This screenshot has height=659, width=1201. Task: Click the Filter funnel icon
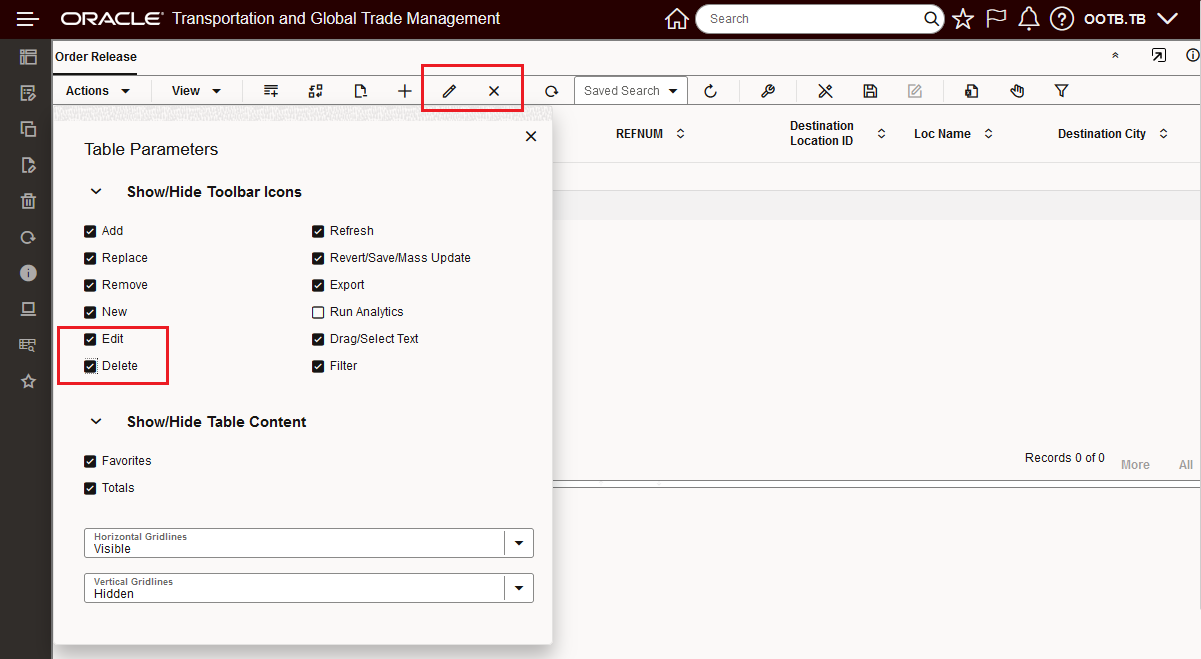(x=1061, y=90)
